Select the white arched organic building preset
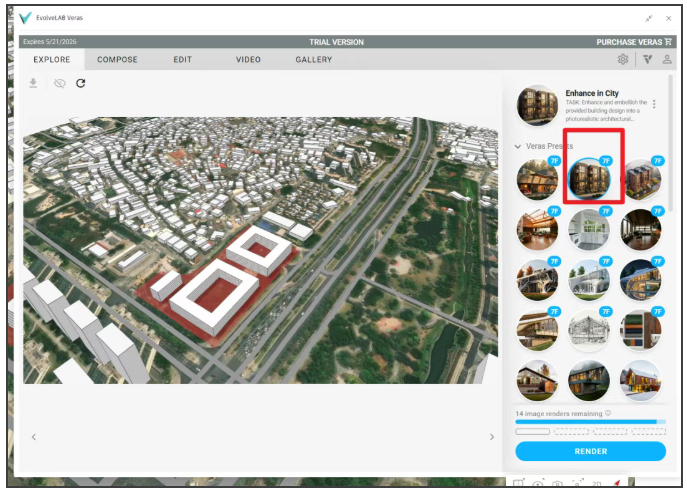Image resolution: width=687 pixels, height=493 pixels. (589, 280)
